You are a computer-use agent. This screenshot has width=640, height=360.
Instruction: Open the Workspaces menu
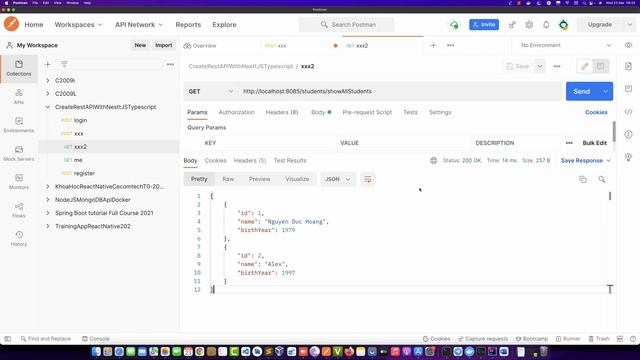[x=78, y=24]
